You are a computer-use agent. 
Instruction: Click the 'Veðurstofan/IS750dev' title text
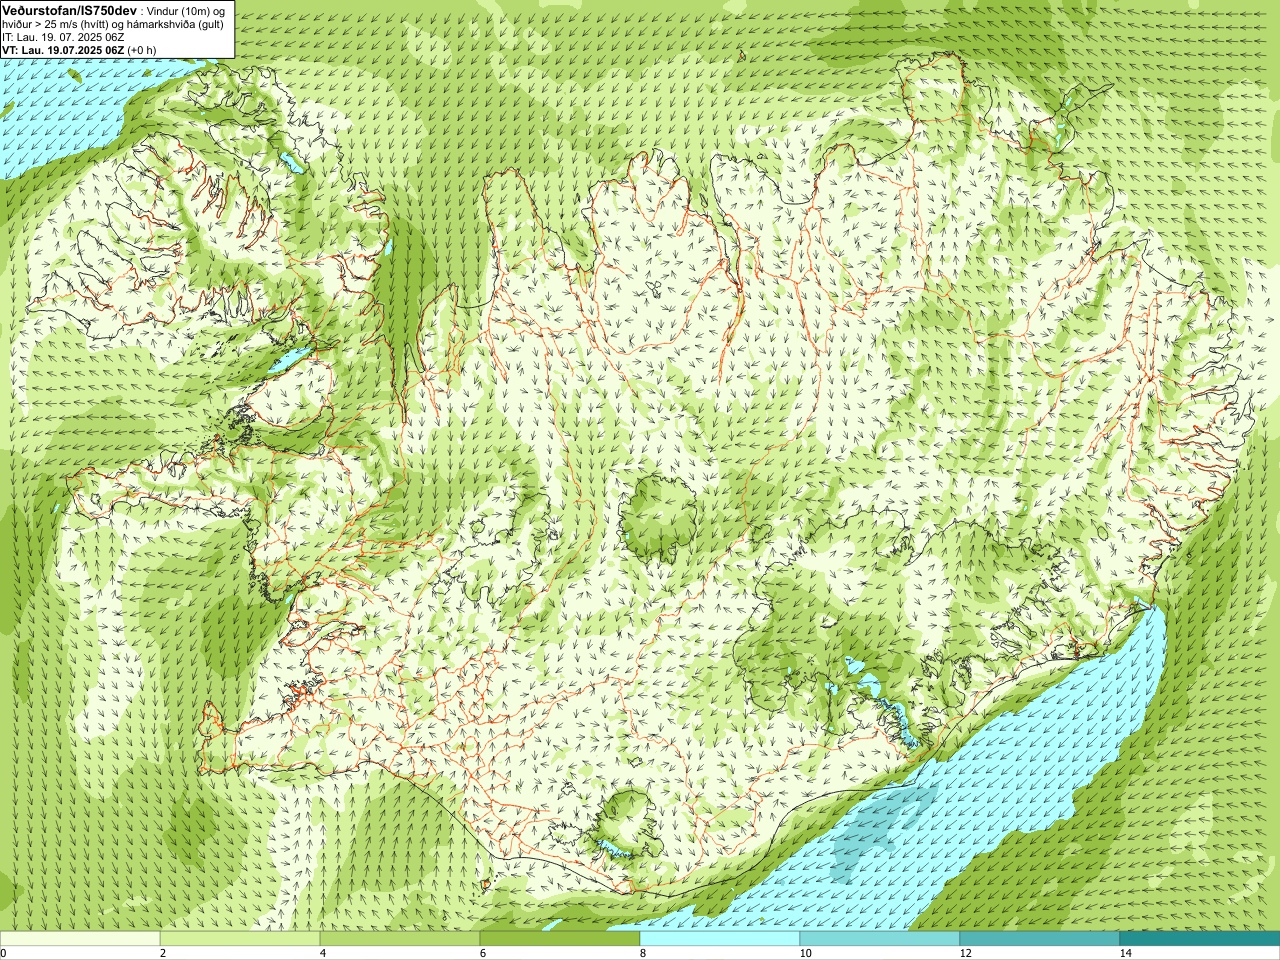(x=69, y=9)
